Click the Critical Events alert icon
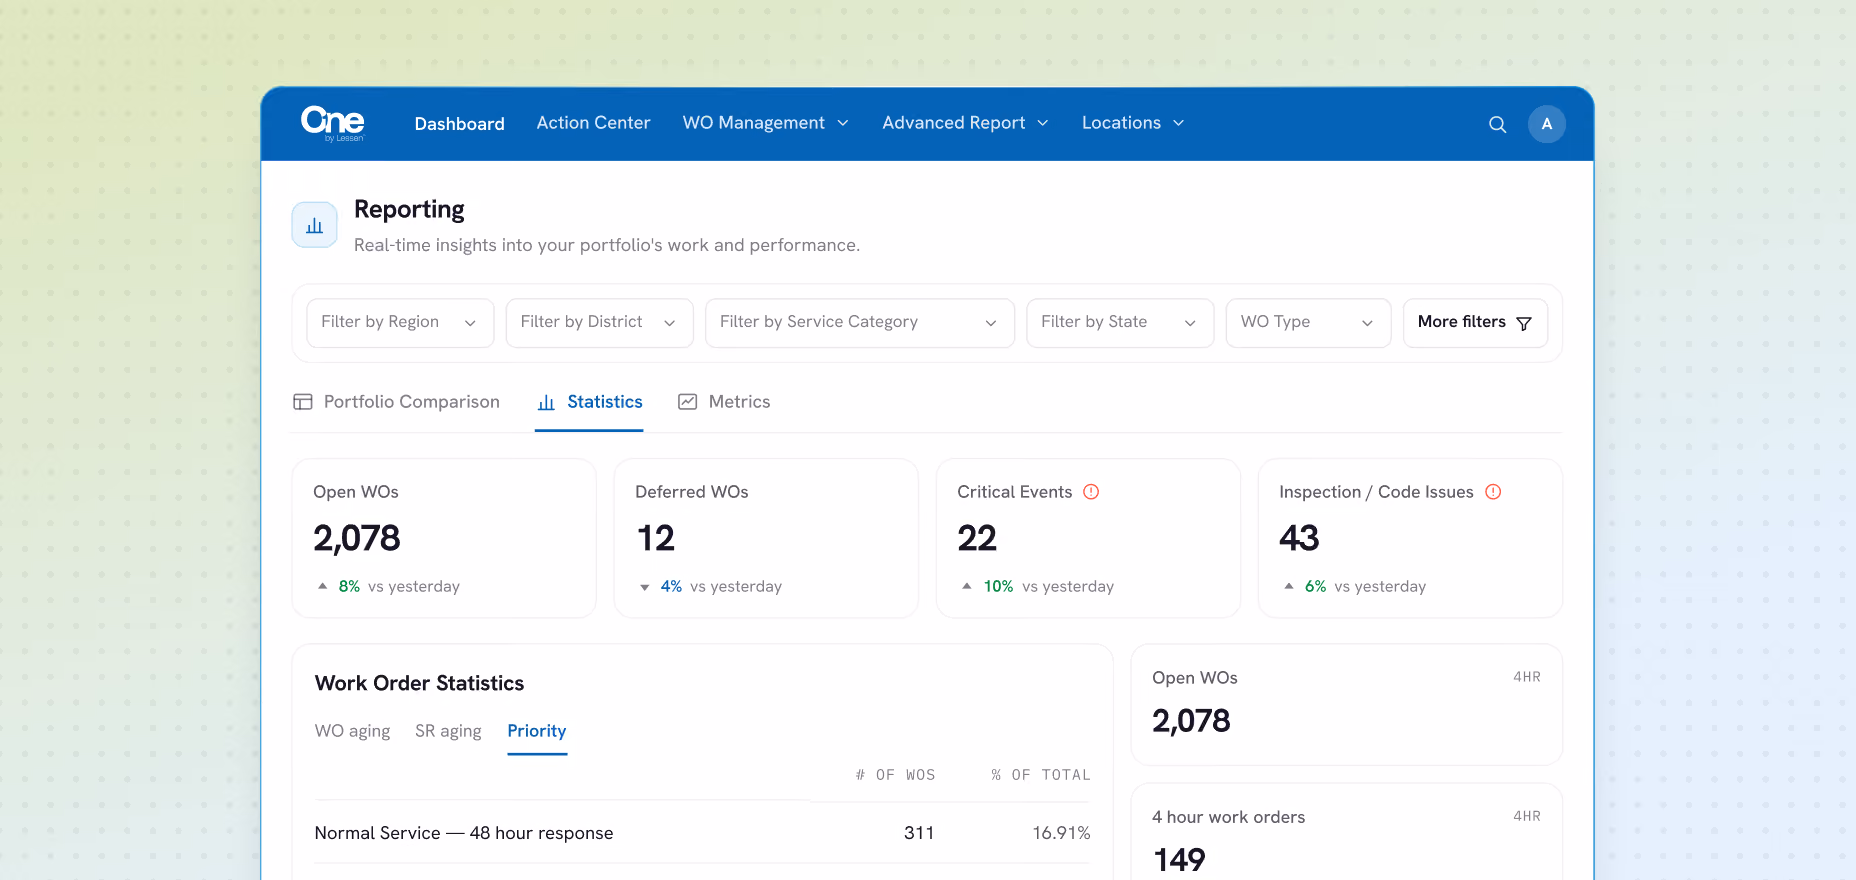This screenshot has width=1856, height=880. (1091, 492)
